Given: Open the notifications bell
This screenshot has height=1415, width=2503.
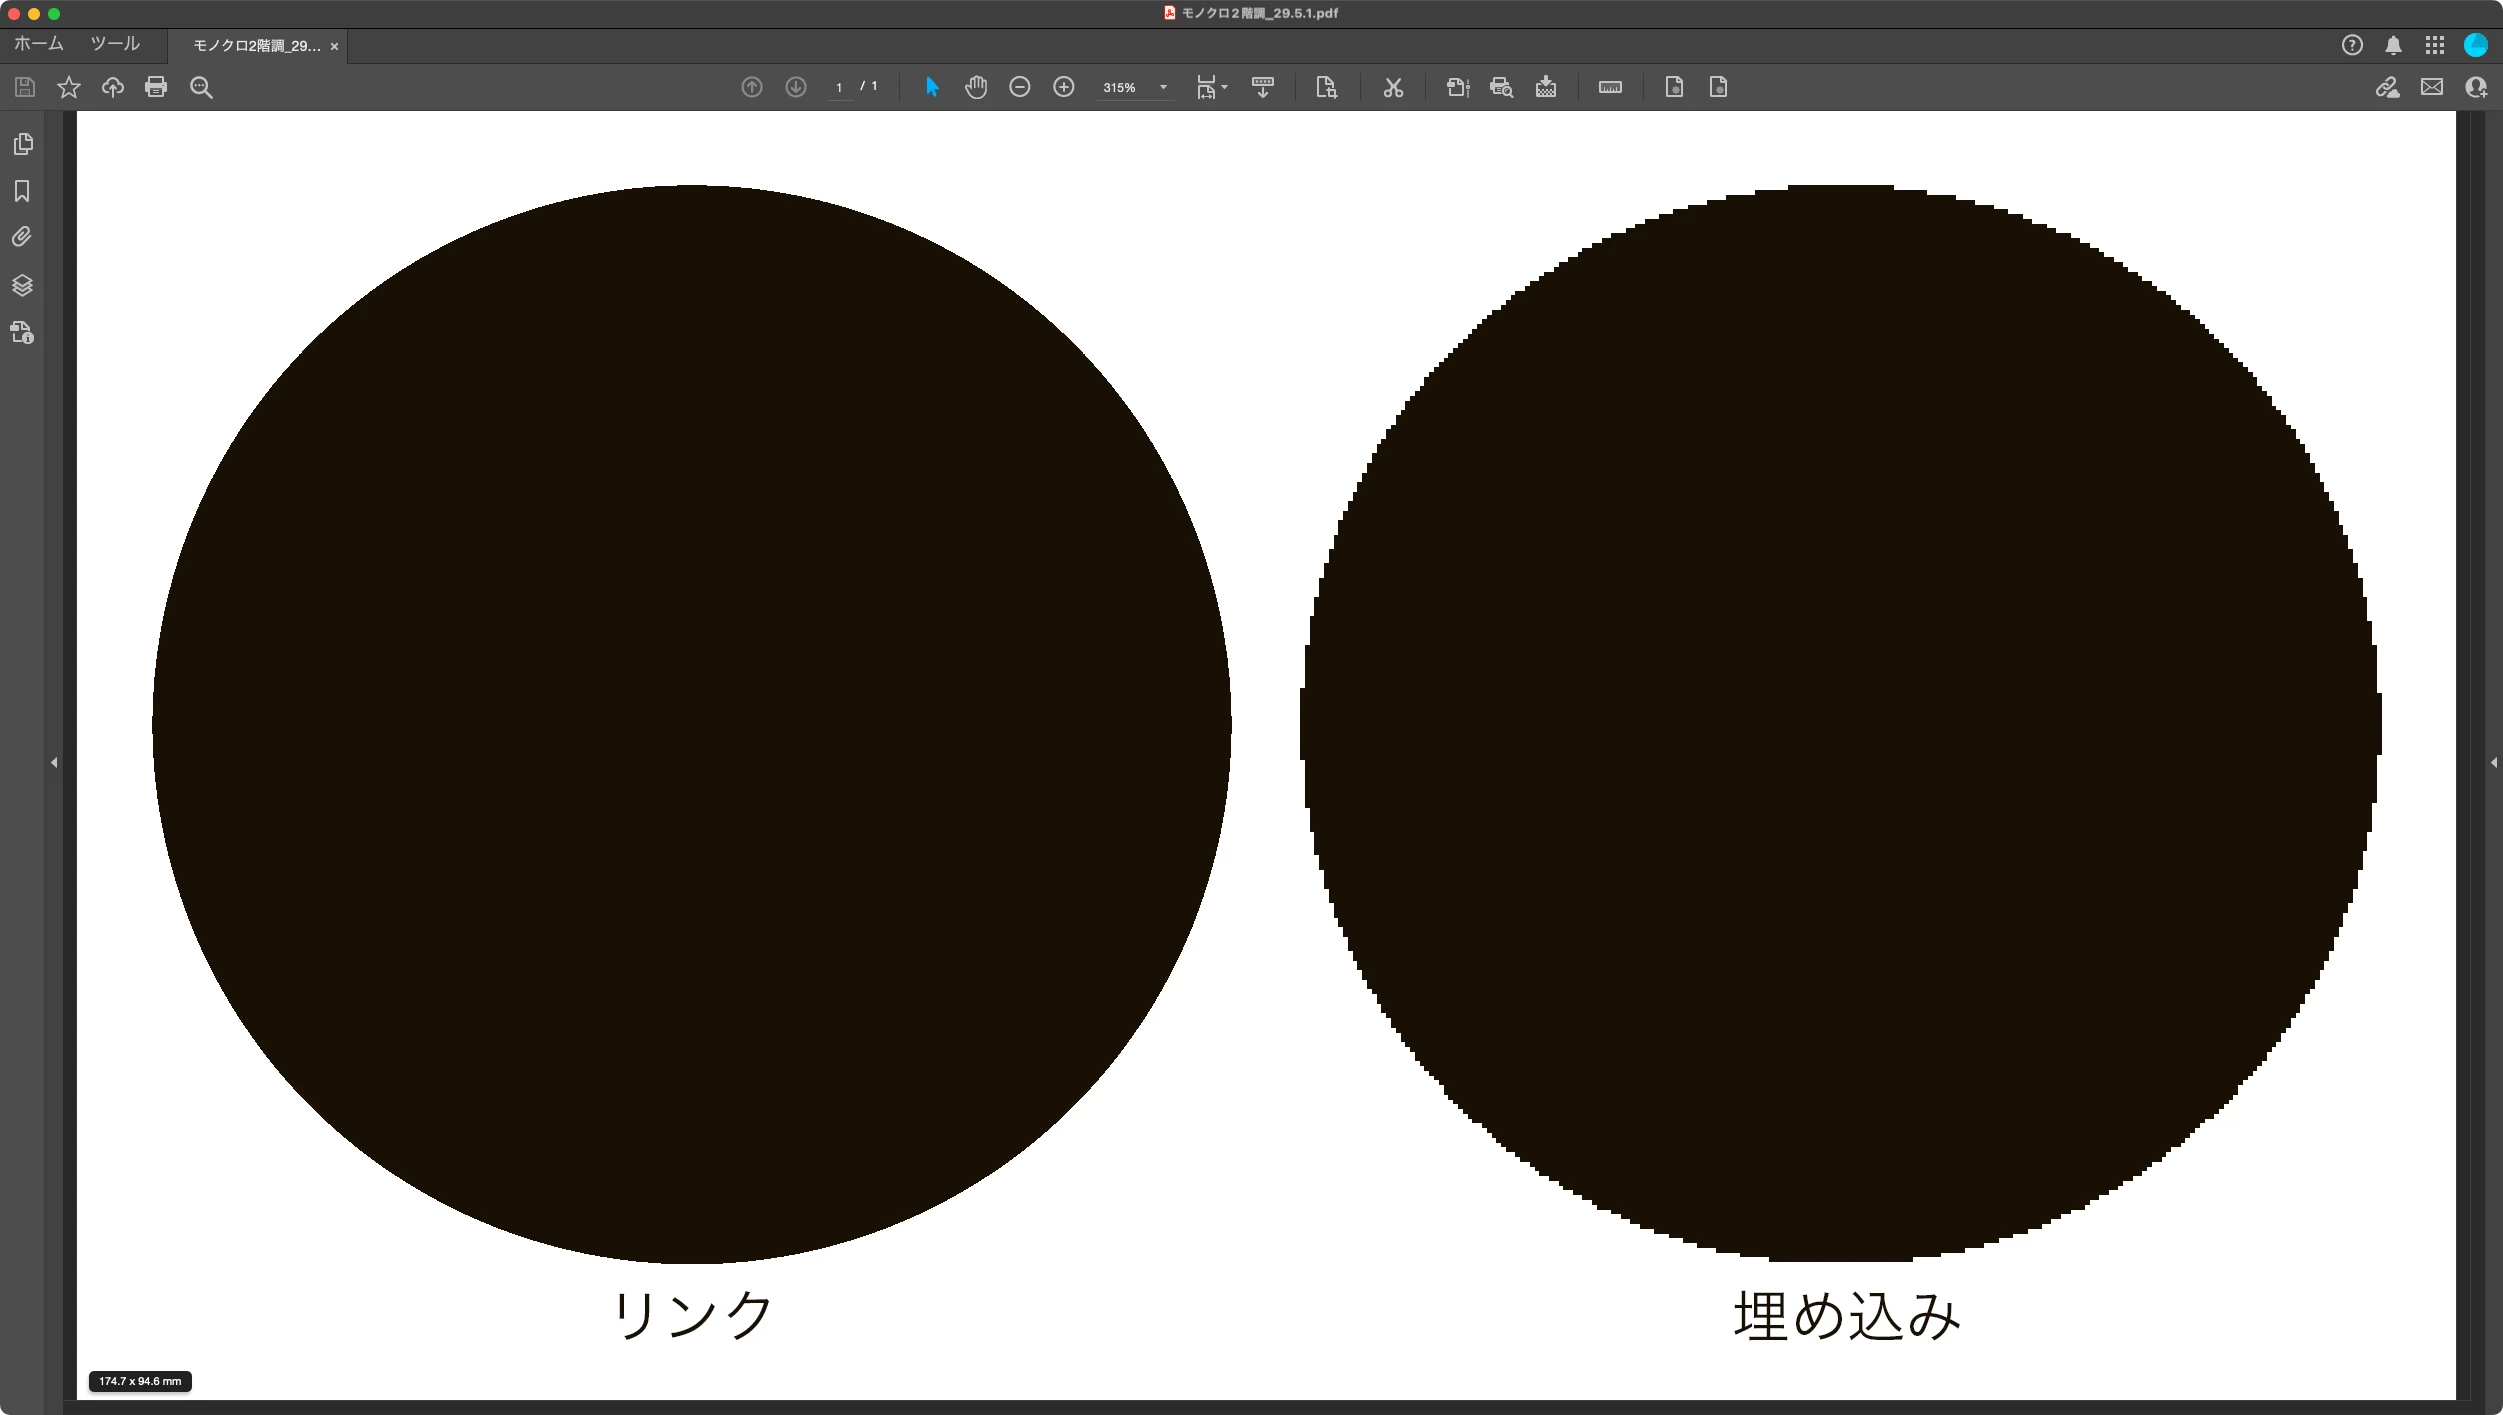Looking at the screenshot, I should [2393, 45].
